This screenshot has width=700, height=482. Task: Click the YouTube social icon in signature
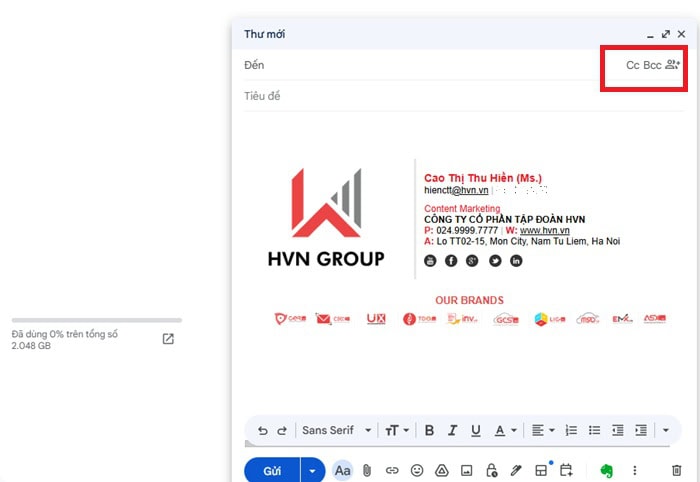(x=430, y=261)
